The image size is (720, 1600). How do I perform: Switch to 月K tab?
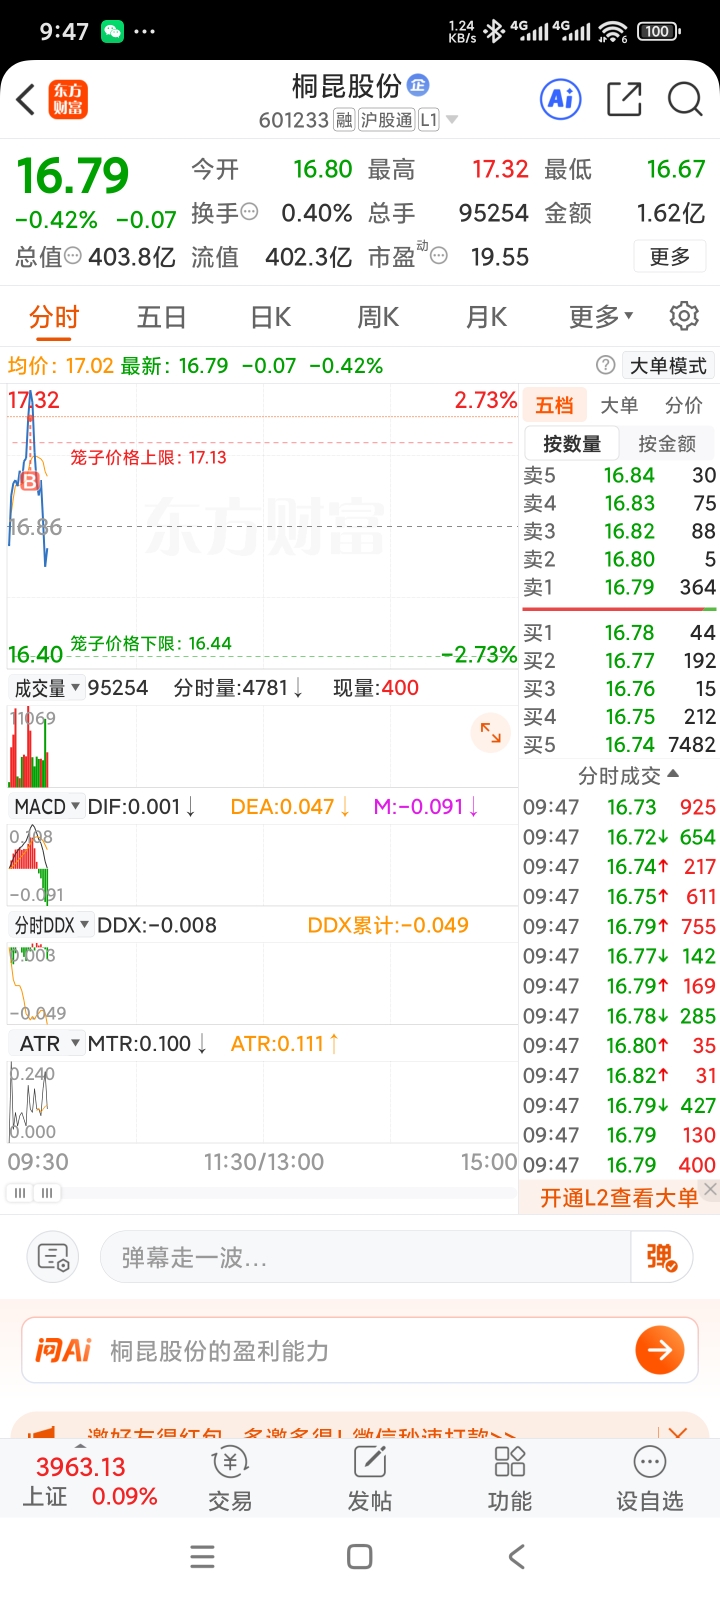[486, 317]
